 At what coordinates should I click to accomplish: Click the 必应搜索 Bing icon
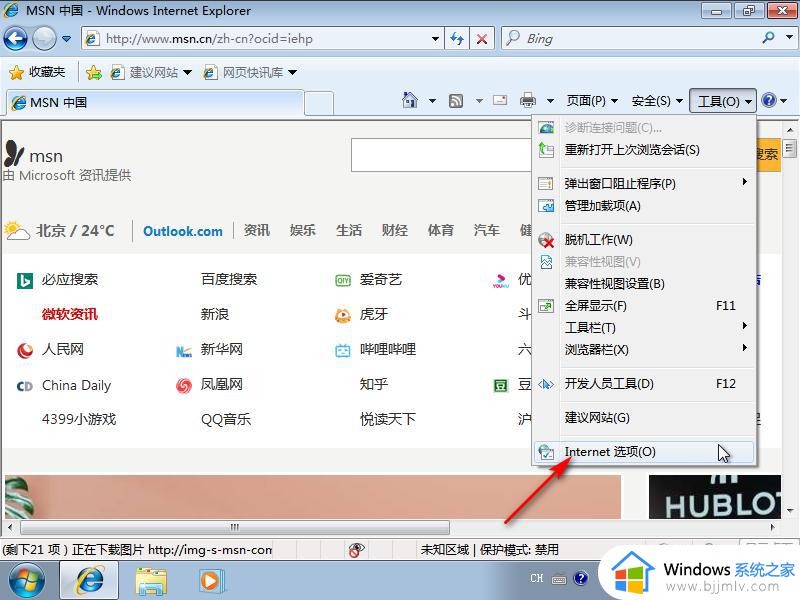(x=25, y=281)
